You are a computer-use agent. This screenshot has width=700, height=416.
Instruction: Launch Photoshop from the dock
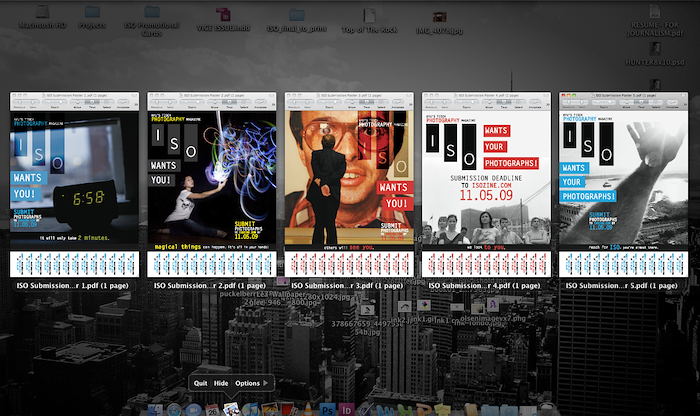(327, 410)
